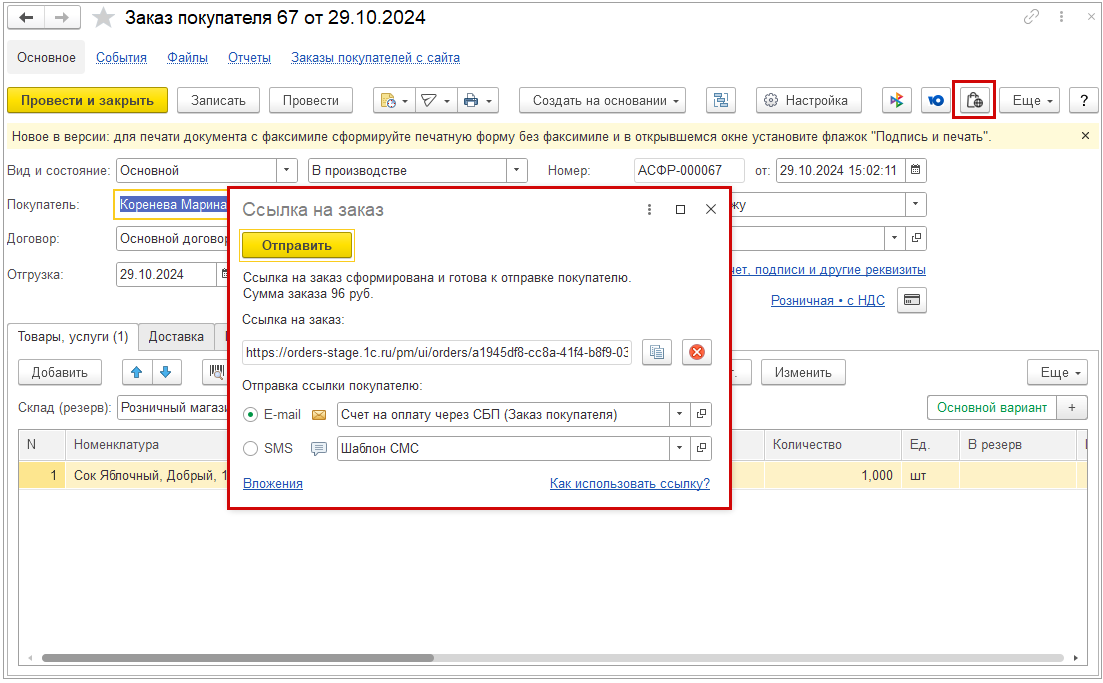This screenshot has height=683, width=1103.
Task: Delete the order link with red X icon
Action: (x=697, y=352)
